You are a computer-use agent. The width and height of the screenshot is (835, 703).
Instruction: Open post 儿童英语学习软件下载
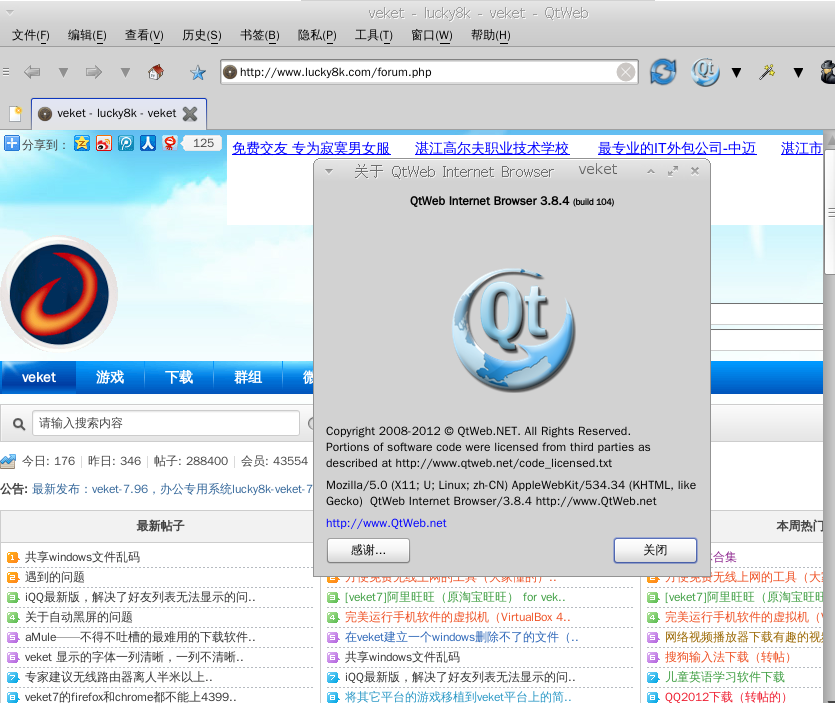(725, 677)
